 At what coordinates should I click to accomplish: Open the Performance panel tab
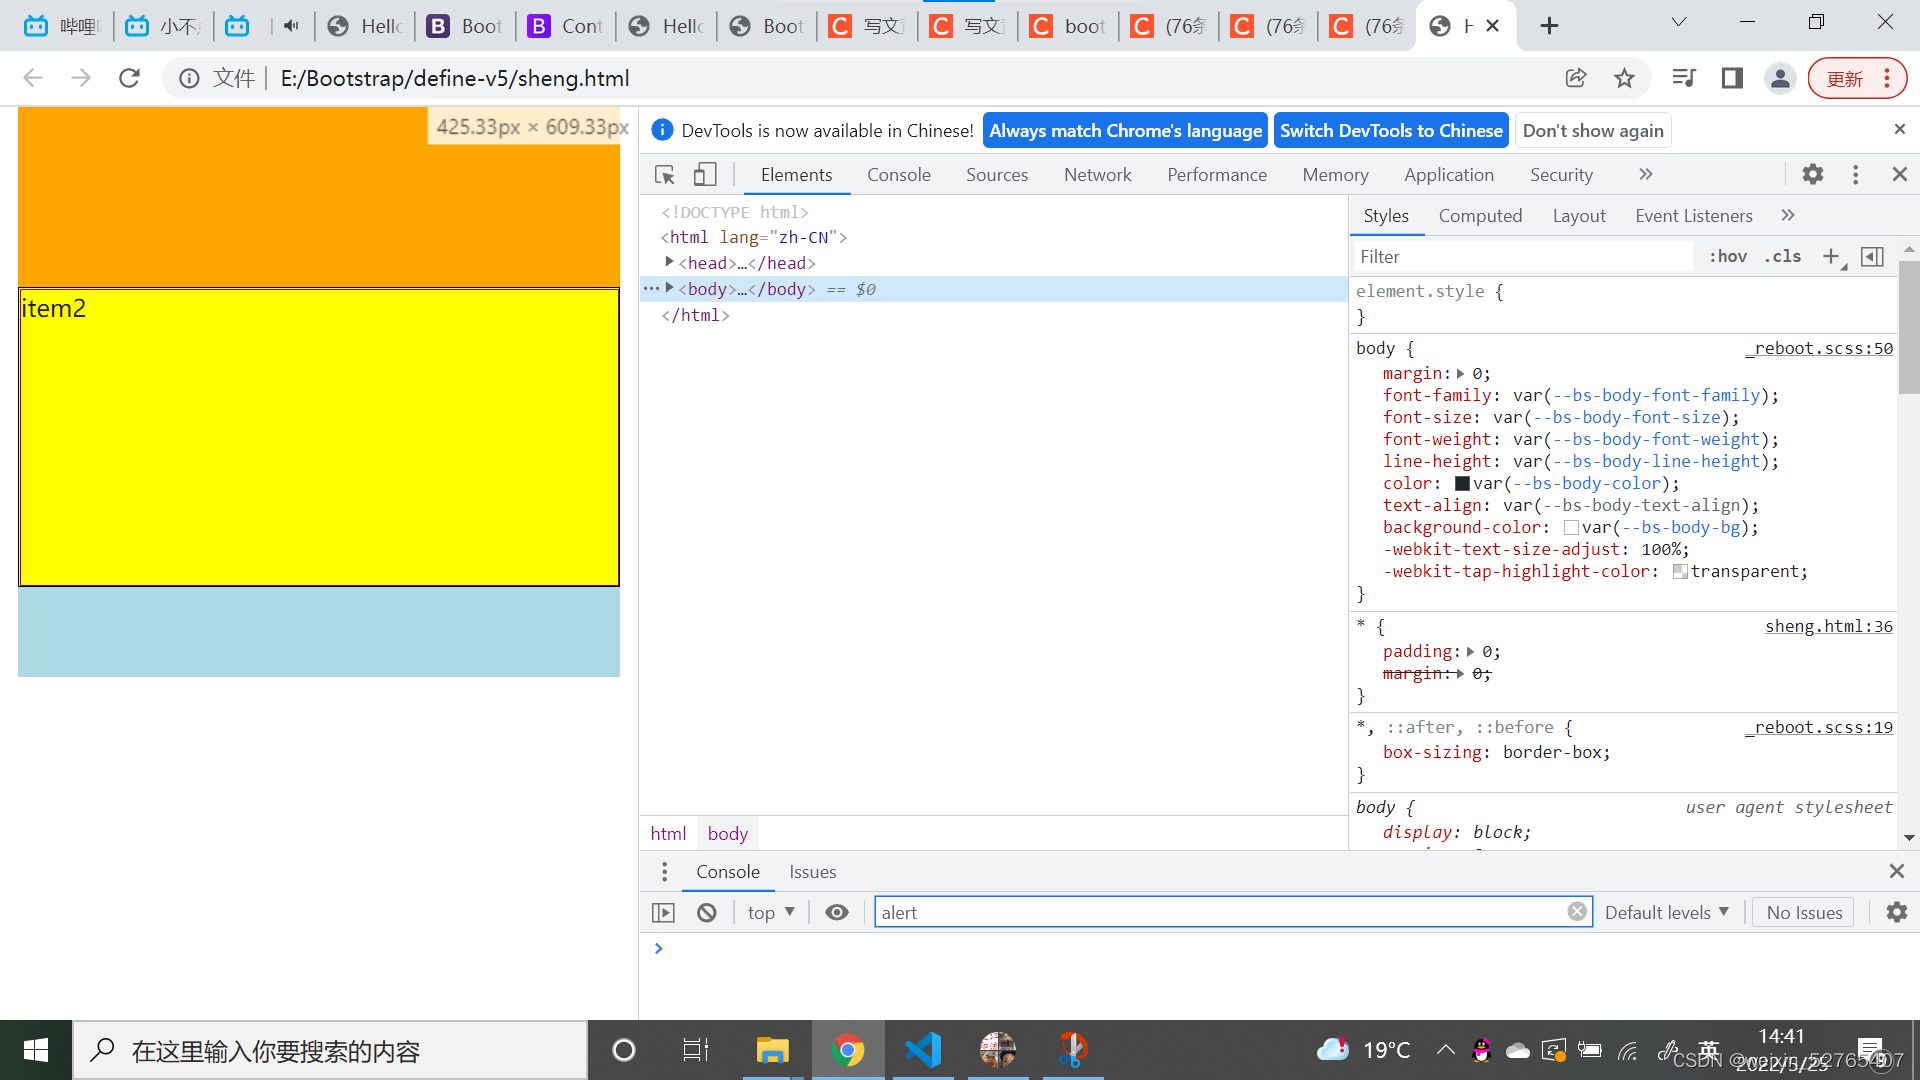pos(1217,175)
